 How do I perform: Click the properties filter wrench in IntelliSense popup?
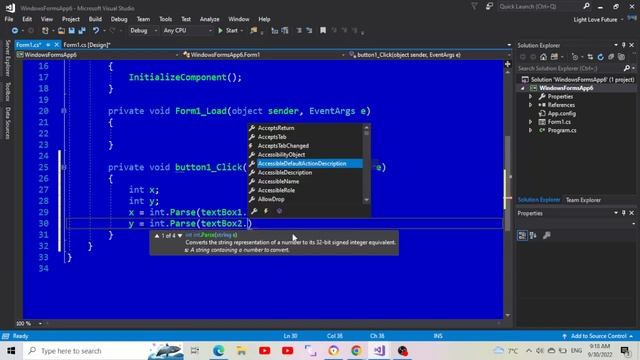[x=254, y=211]
